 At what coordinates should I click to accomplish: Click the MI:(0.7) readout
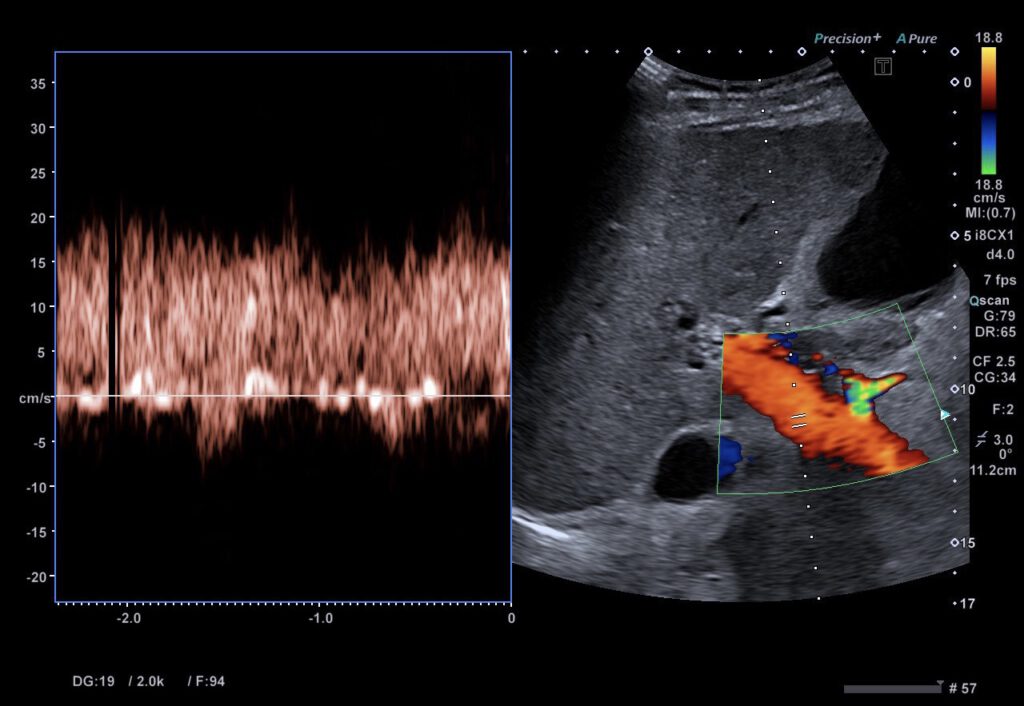click(x=990, y=213)
